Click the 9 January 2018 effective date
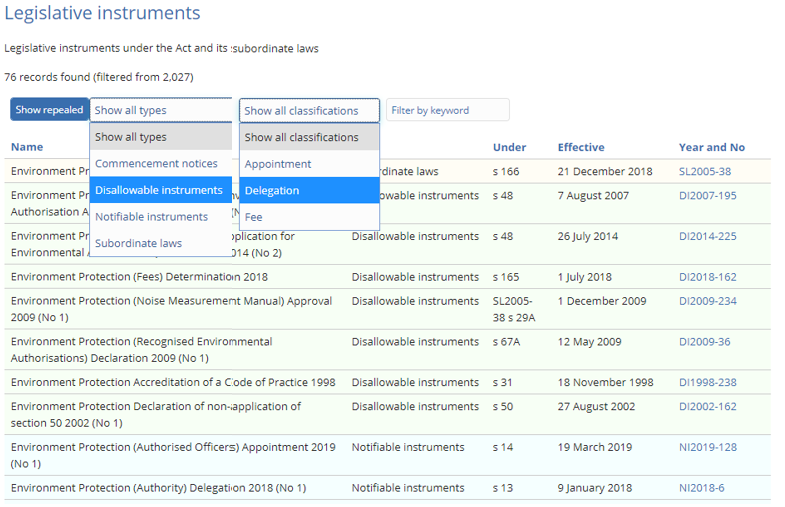Screen dimensions: 785x507 (x=595, y=488)
